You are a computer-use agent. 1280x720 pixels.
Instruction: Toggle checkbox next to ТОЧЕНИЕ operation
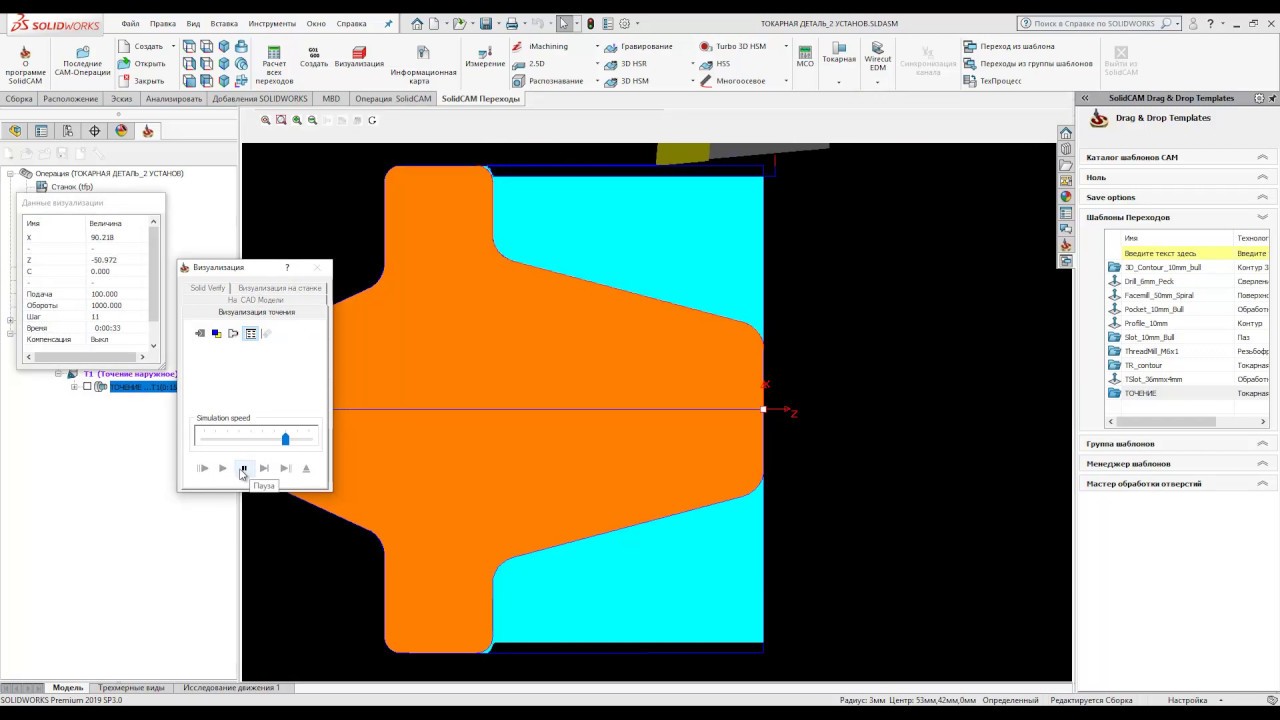[x=87, y=387]
